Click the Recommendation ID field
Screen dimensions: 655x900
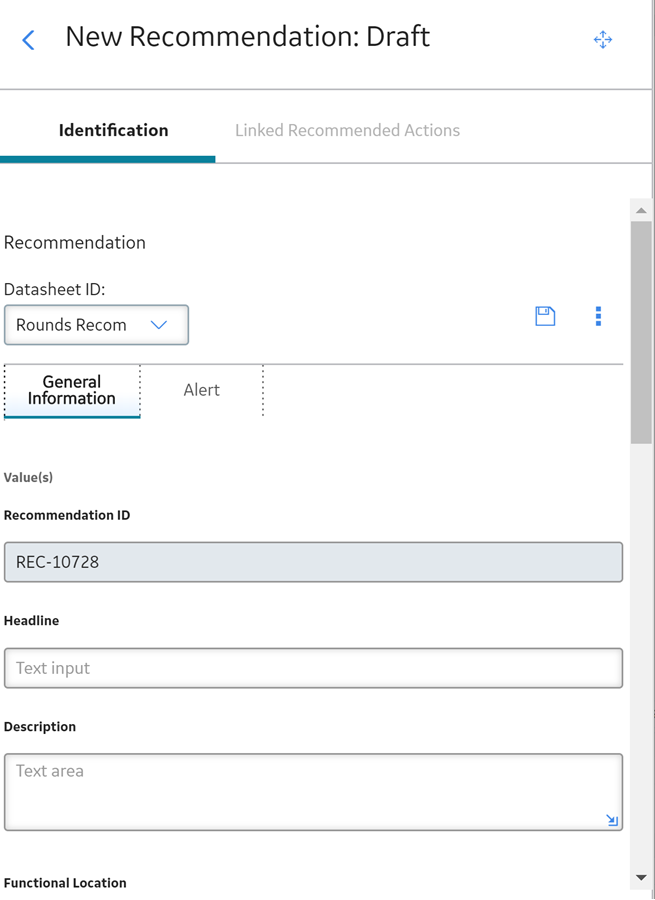(313, 562)
